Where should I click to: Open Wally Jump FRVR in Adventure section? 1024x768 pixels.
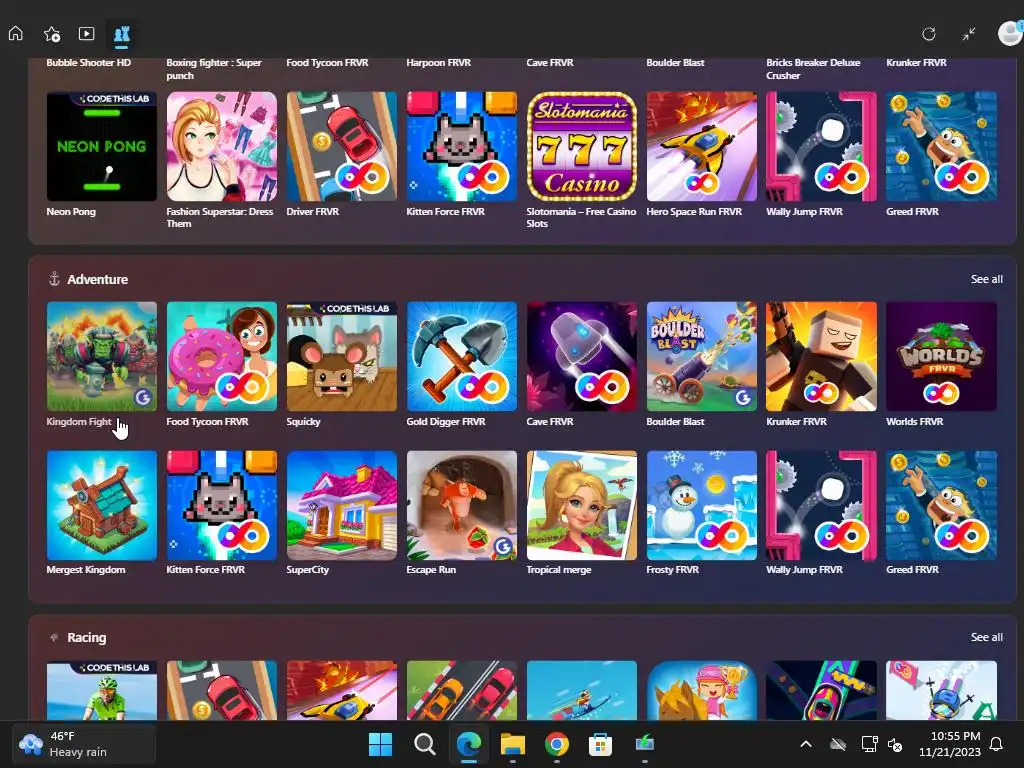[822, 505]
